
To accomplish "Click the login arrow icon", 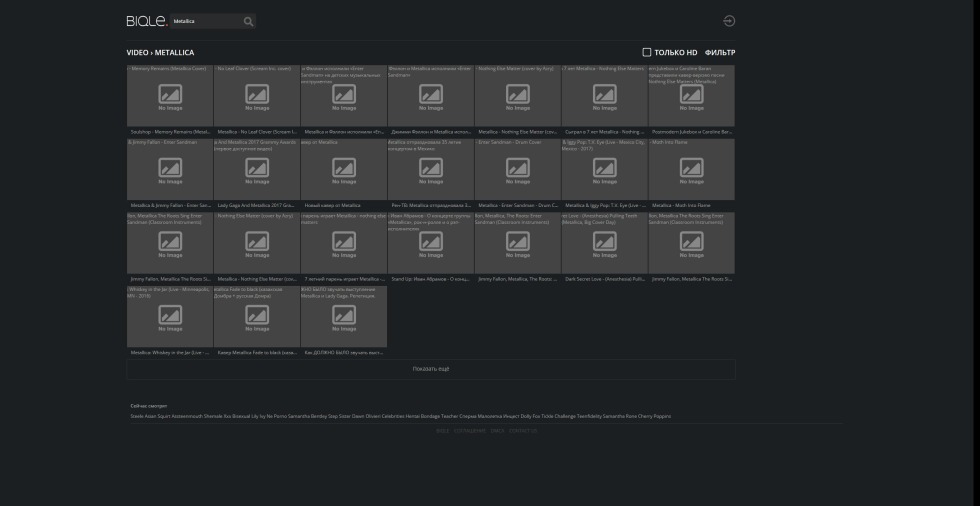I will coord(728,21).
